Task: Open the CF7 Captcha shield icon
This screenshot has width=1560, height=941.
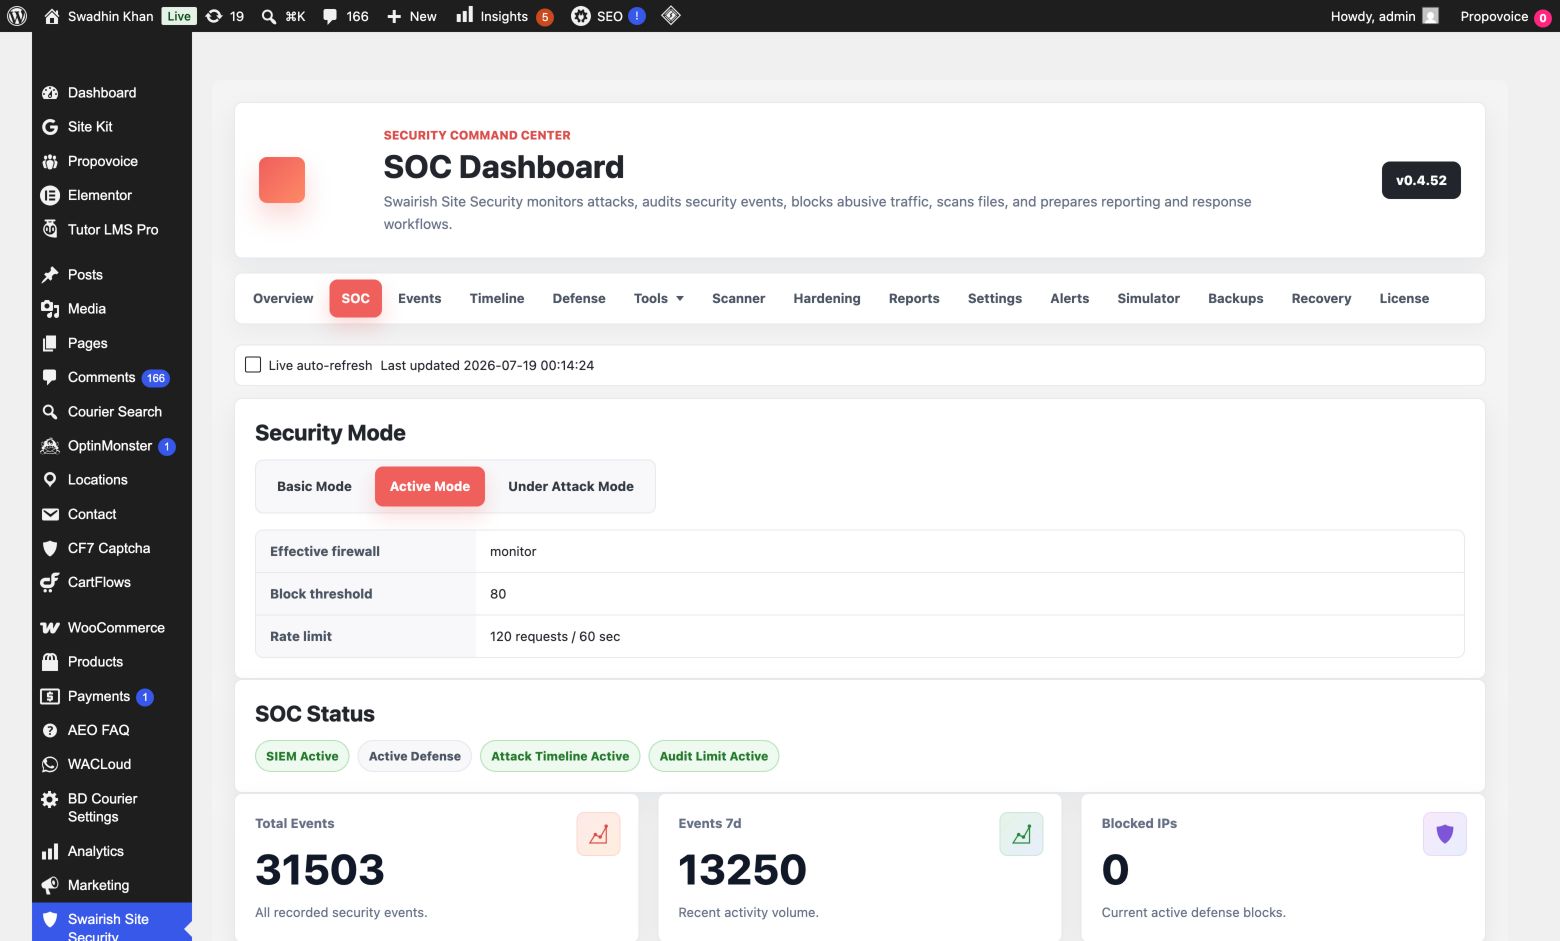Action: pos(50,548)
